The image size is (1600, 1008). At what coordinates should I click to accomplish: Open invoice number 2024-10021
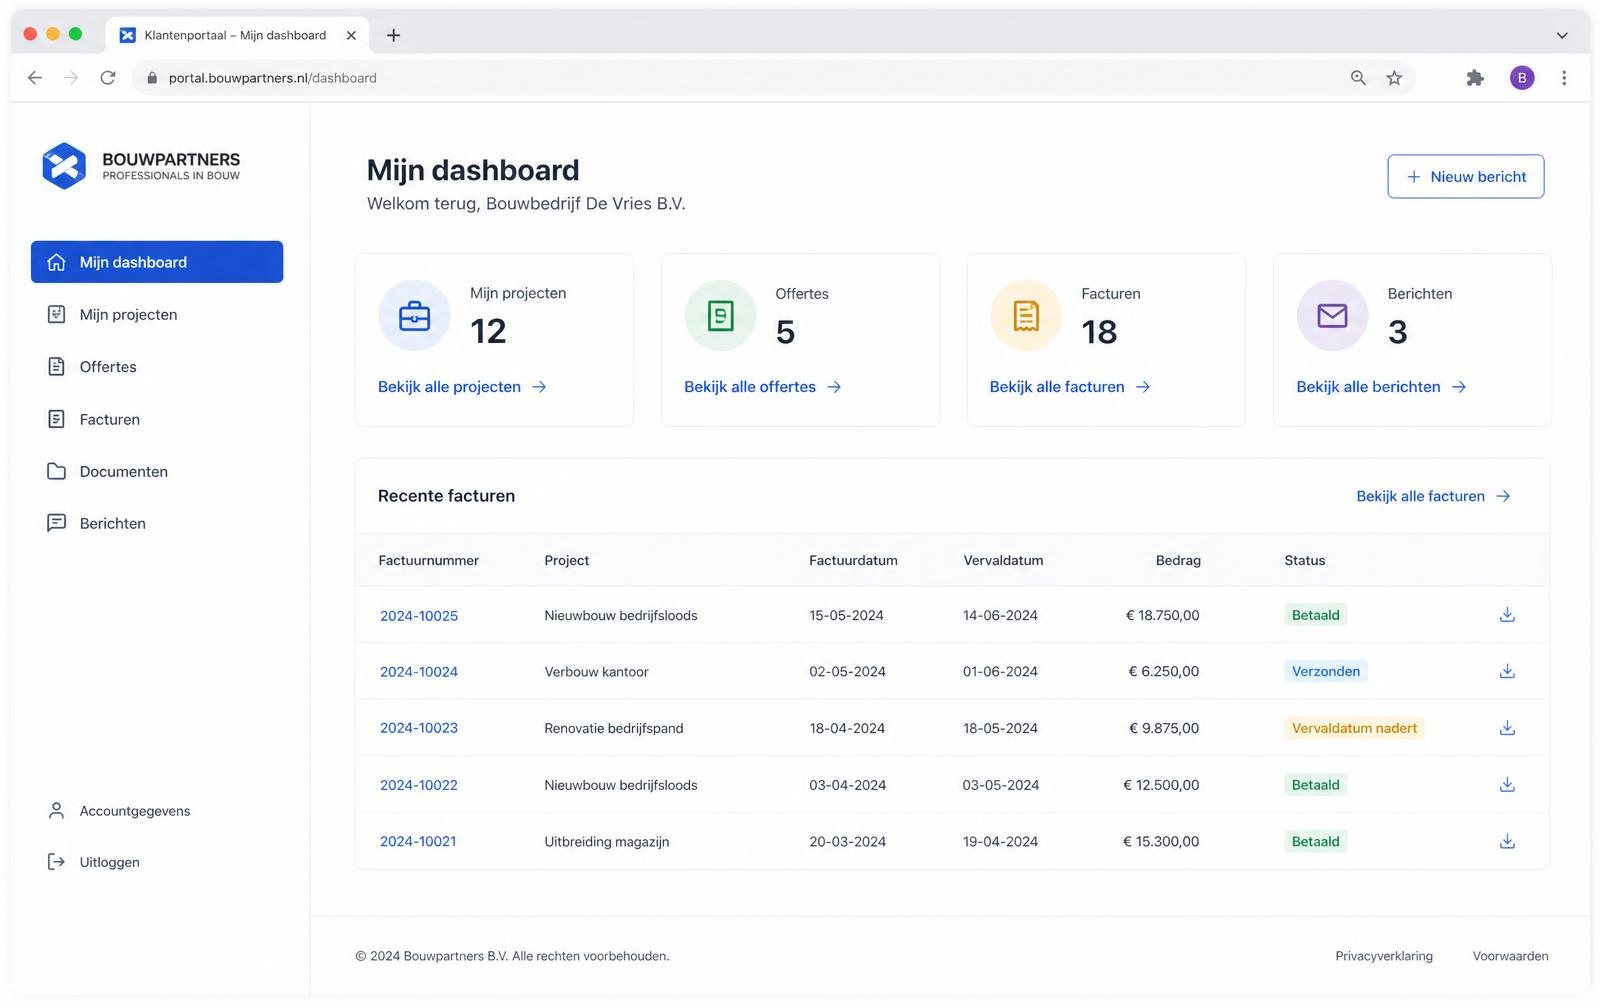pos(418,842)
